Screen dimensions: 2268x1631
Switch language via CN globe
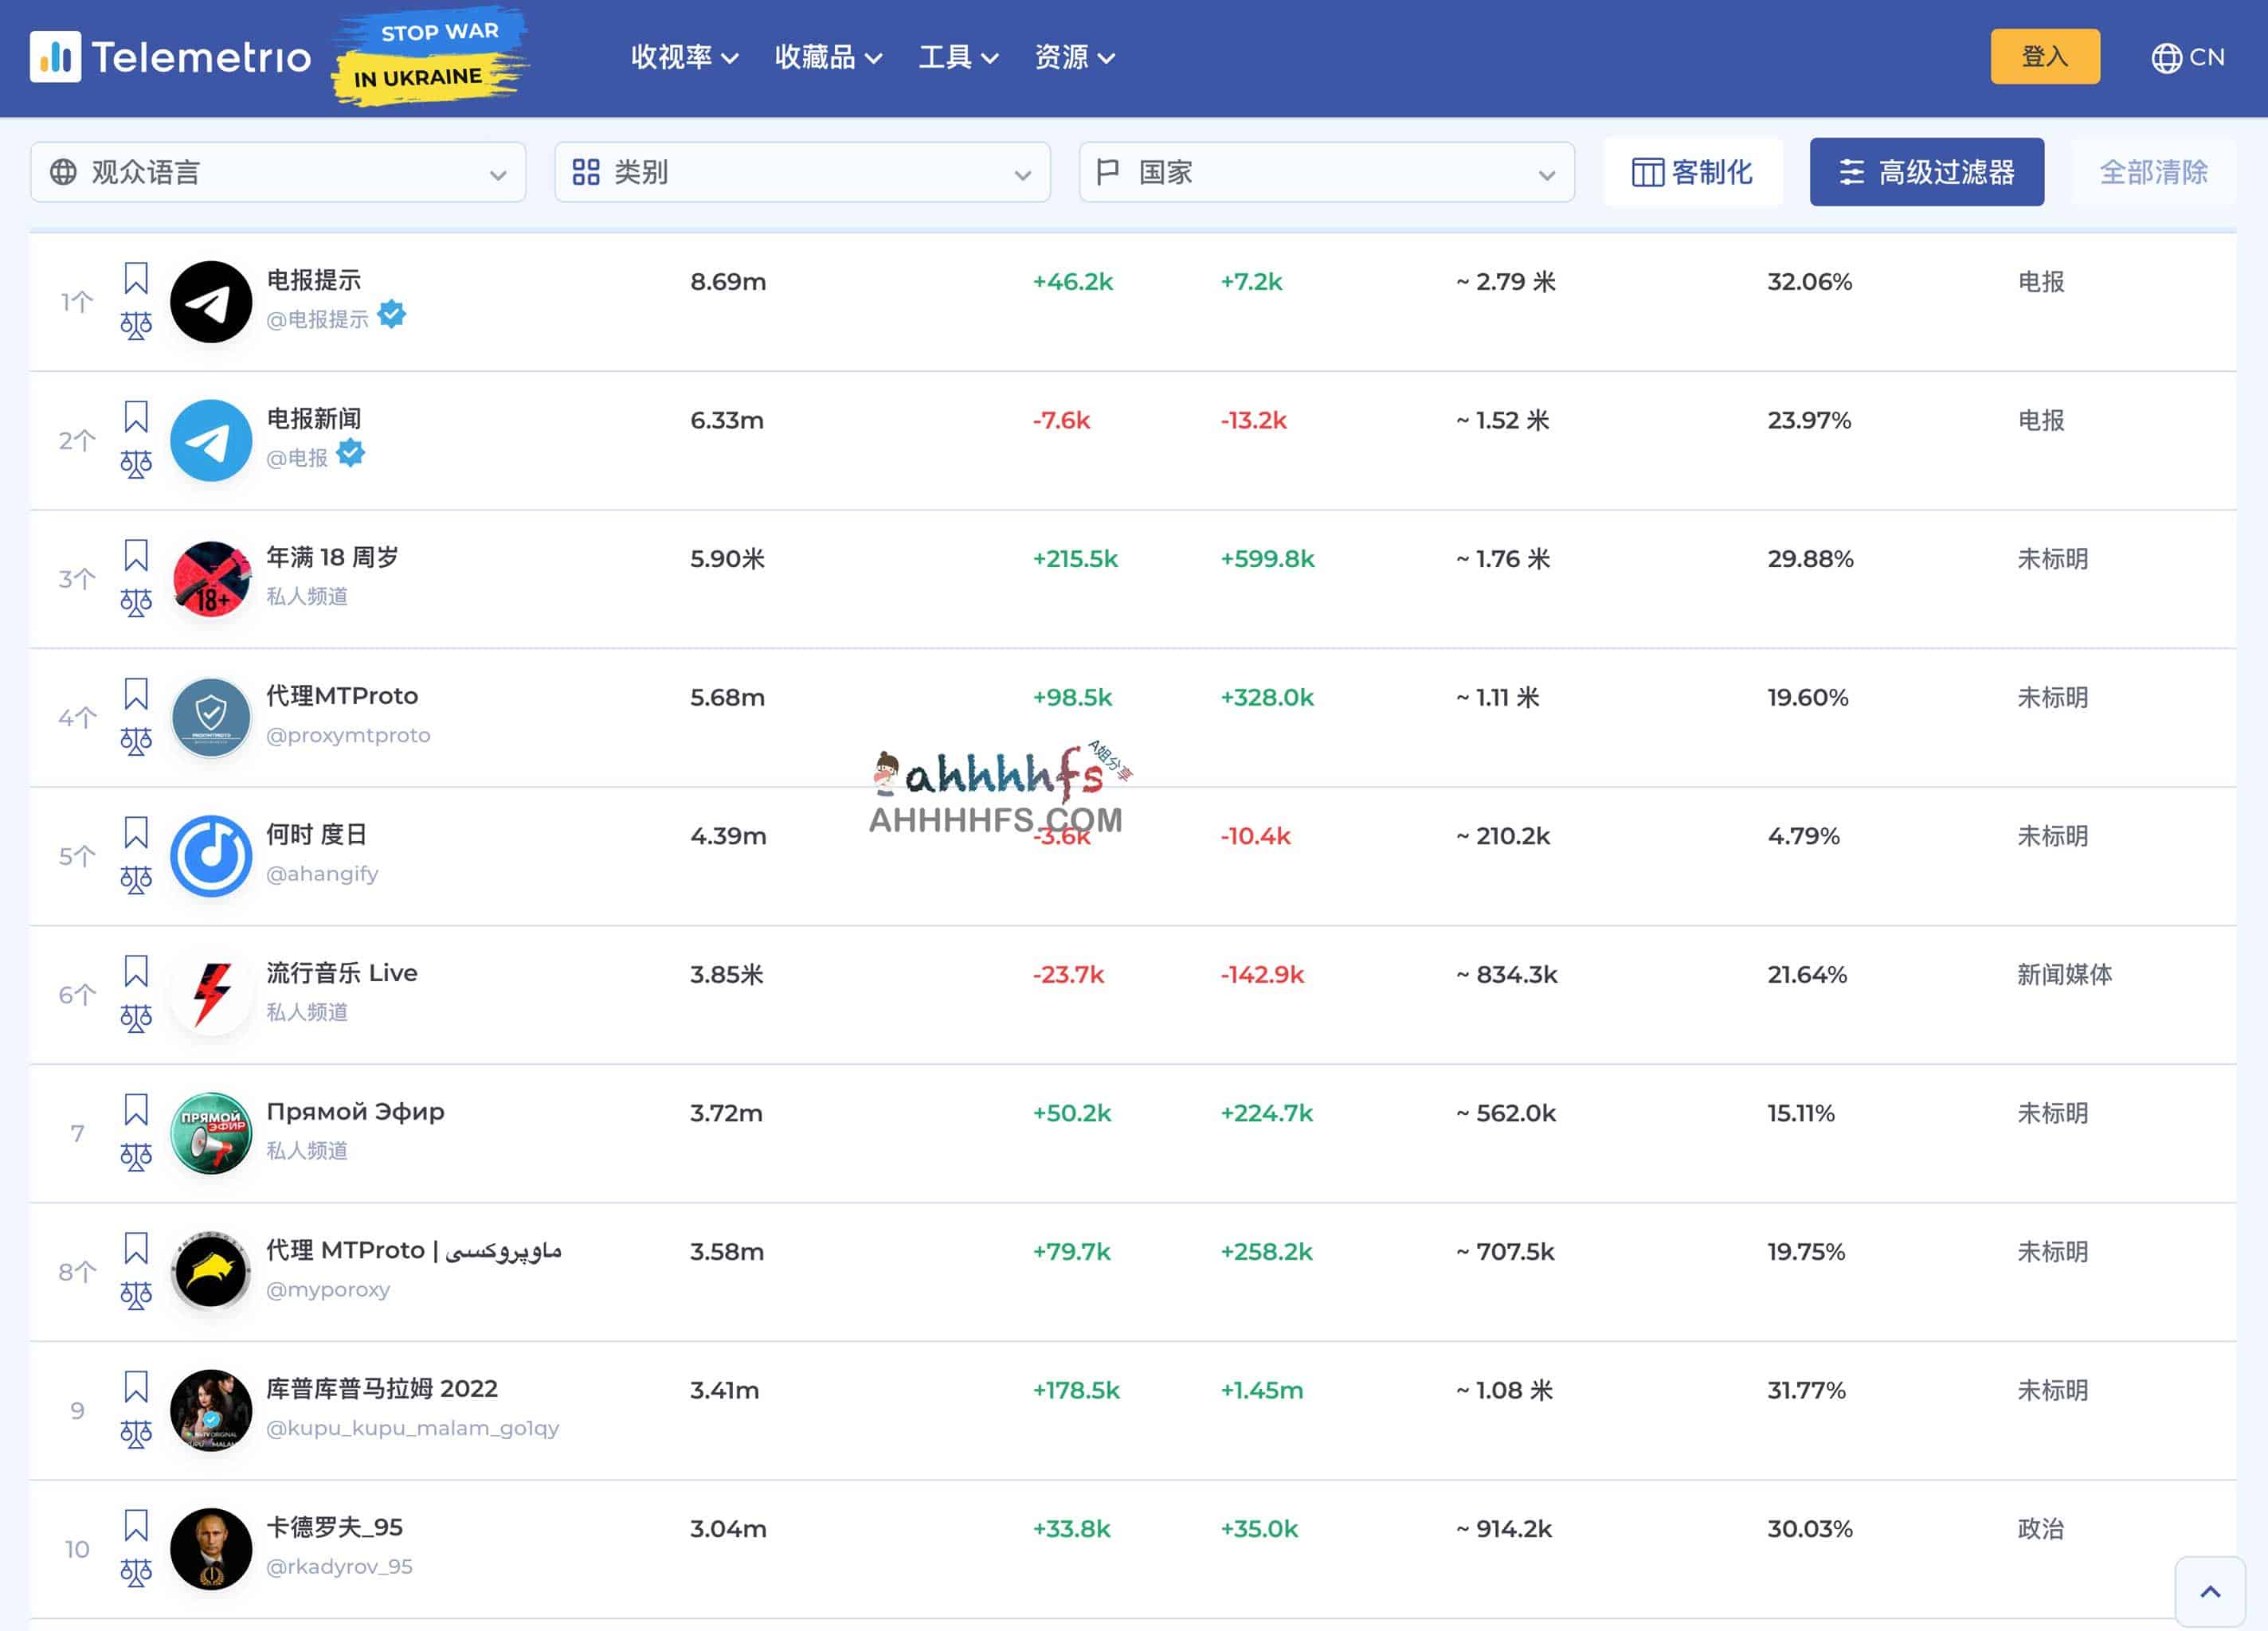point(2187,57)
